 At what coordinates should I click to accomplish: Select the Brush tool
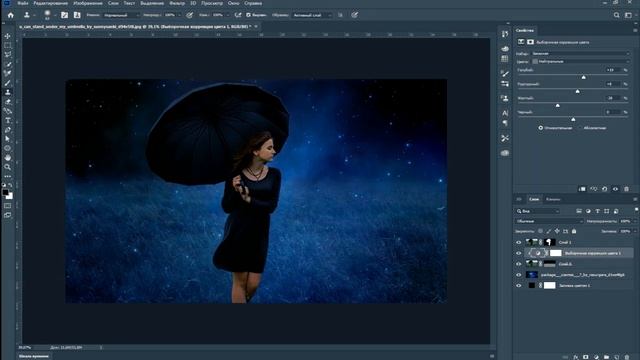(x=7, y=83)
